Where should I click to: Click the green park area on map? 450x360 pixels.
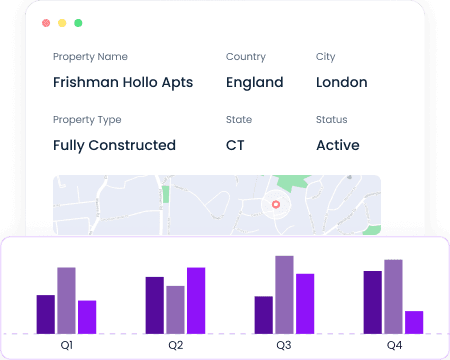[293, 182]
